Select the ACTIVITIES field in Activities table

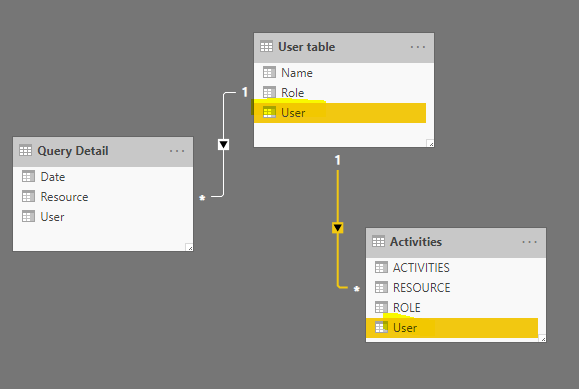tap(452, 268)
